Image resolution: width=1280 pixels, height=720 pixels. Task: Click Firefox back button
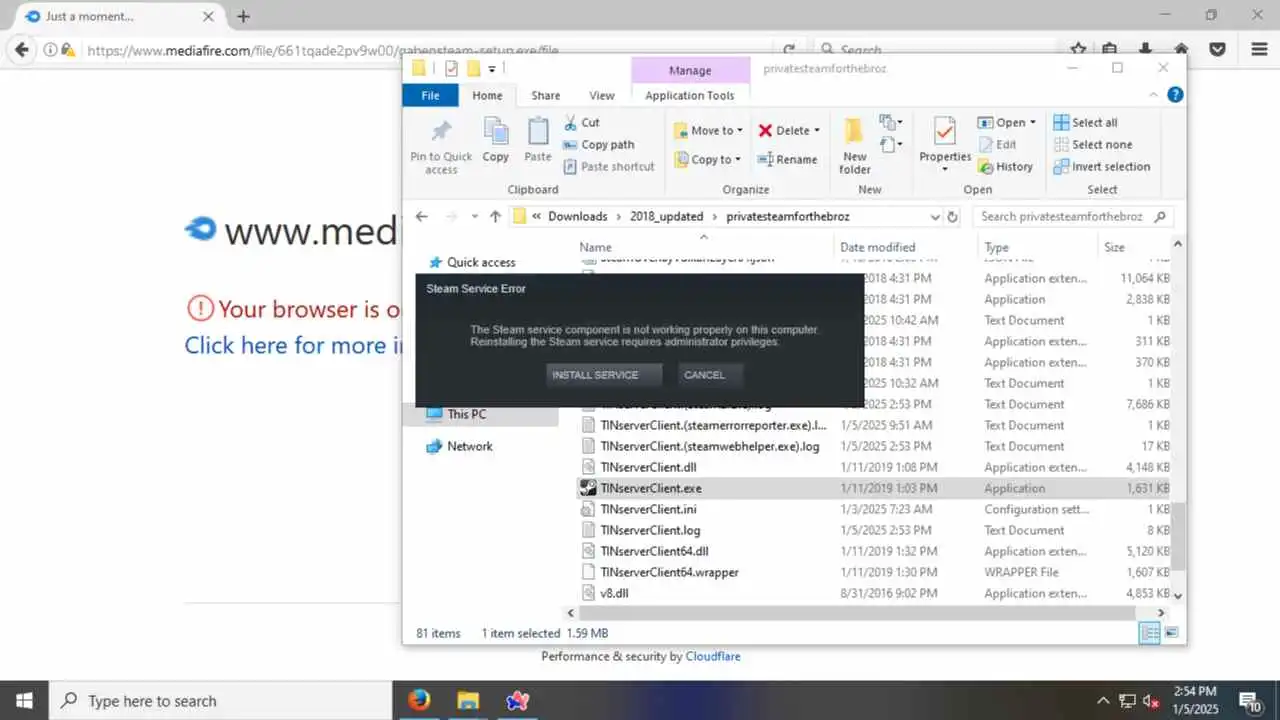[21, 49]
